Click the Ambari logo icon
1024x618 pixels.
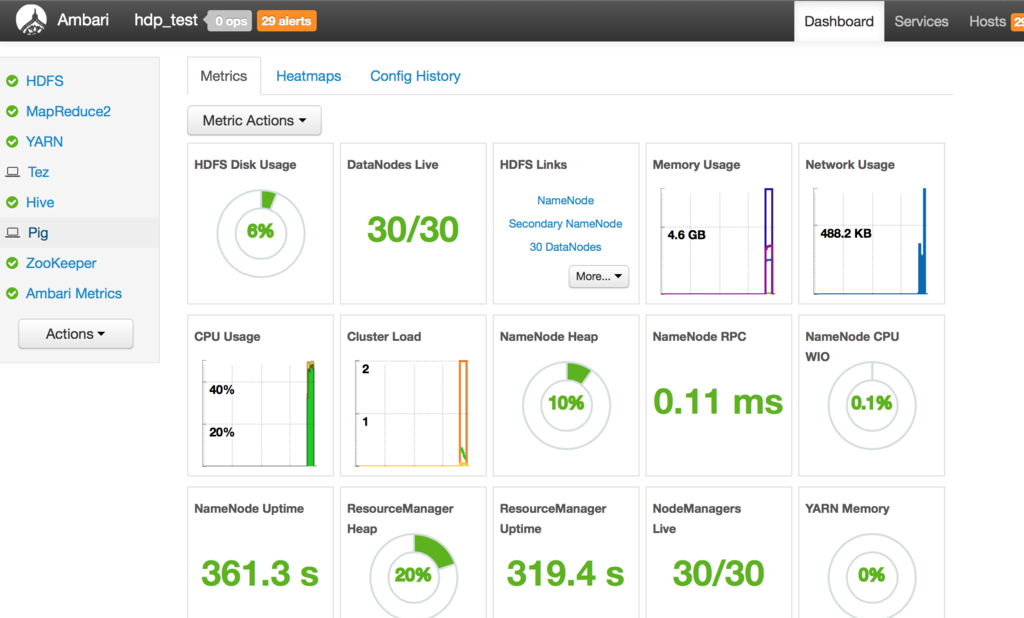pyautogui.click(x=31, y=20)
